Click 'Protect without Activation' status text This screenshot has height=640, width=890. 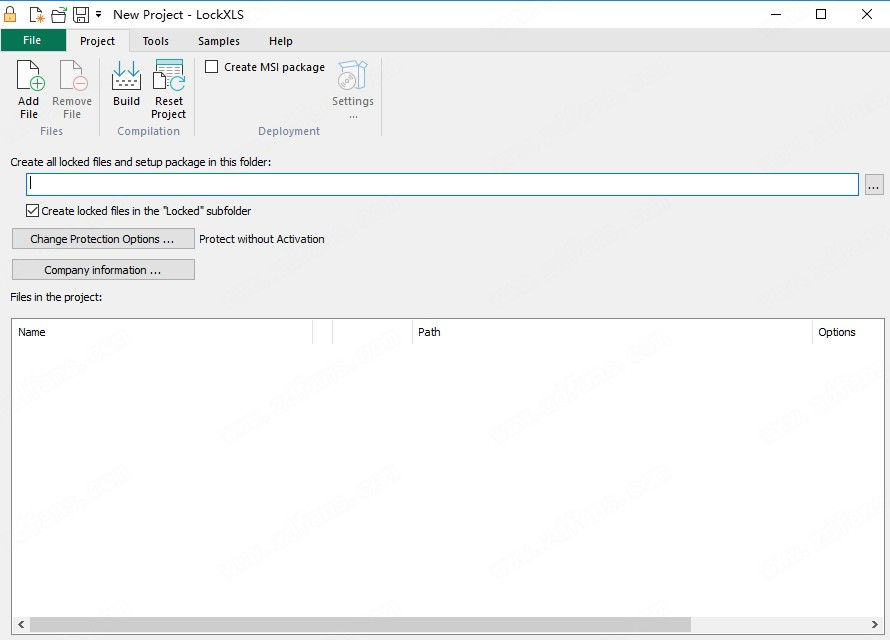[x=262, y=239]
